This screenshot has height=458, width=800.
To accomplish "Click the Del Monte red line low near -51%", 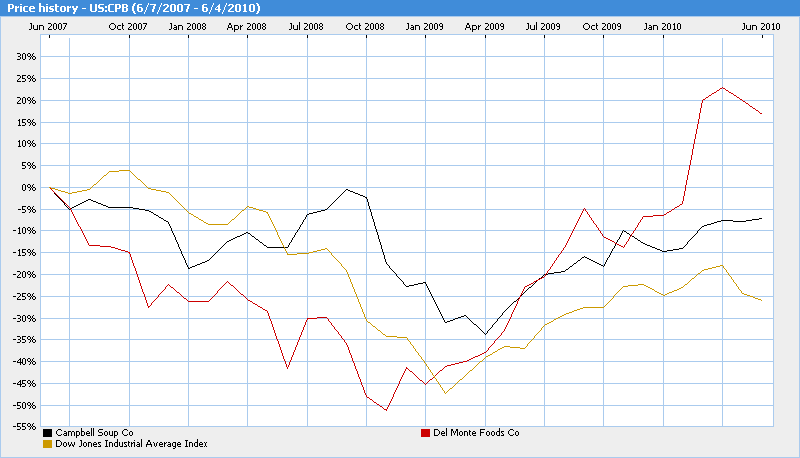I will click(x=386, y=410).
